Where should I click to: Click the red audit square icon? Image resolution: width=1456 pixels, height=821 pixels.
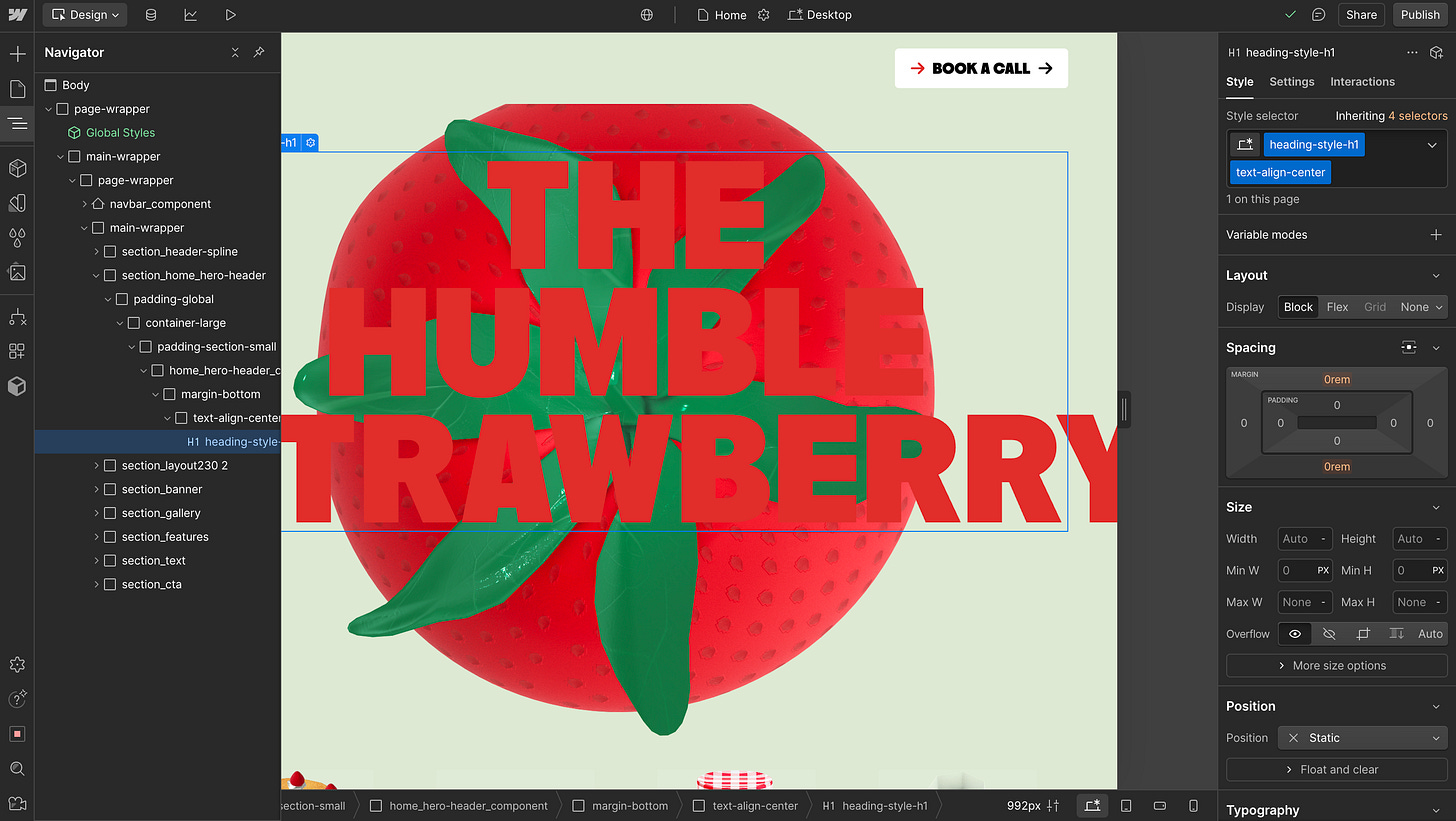(x=17, y=734)
